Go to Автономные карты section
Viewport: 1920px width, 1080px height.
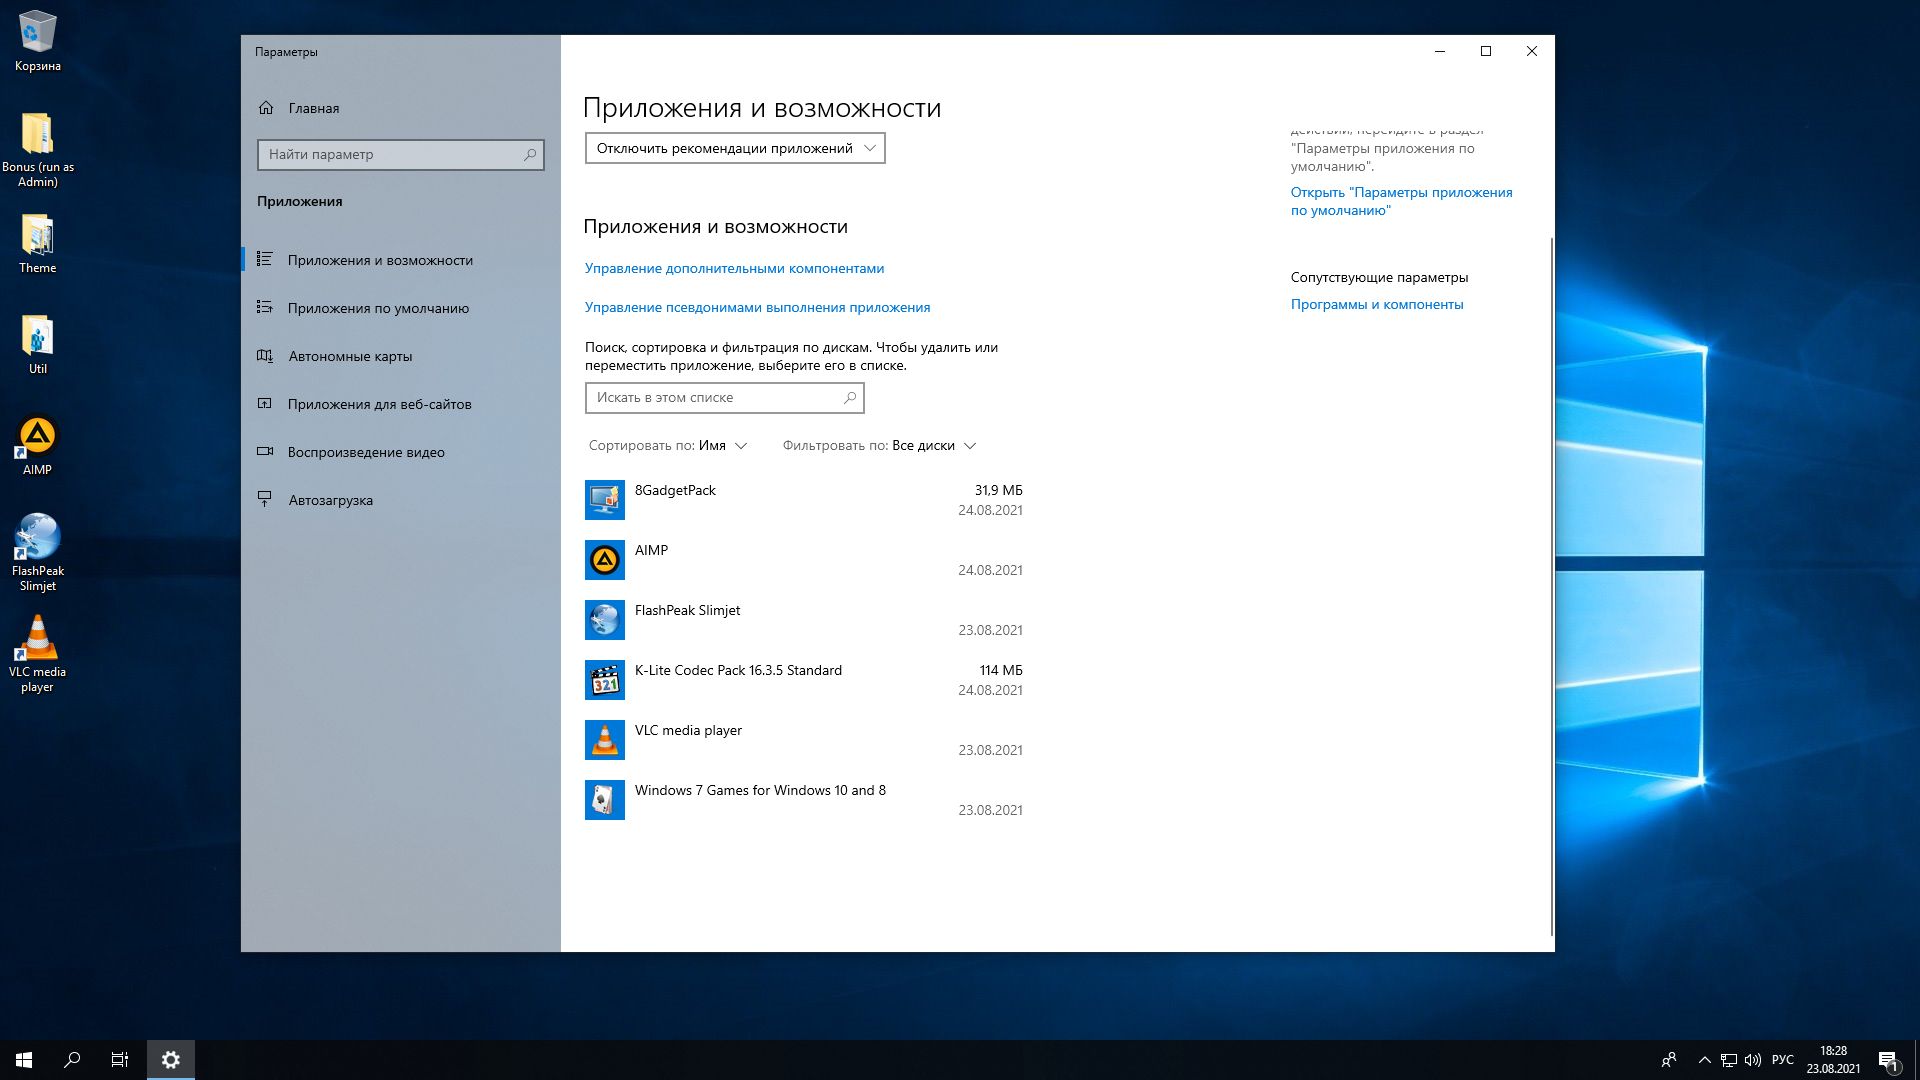point(350,356)
